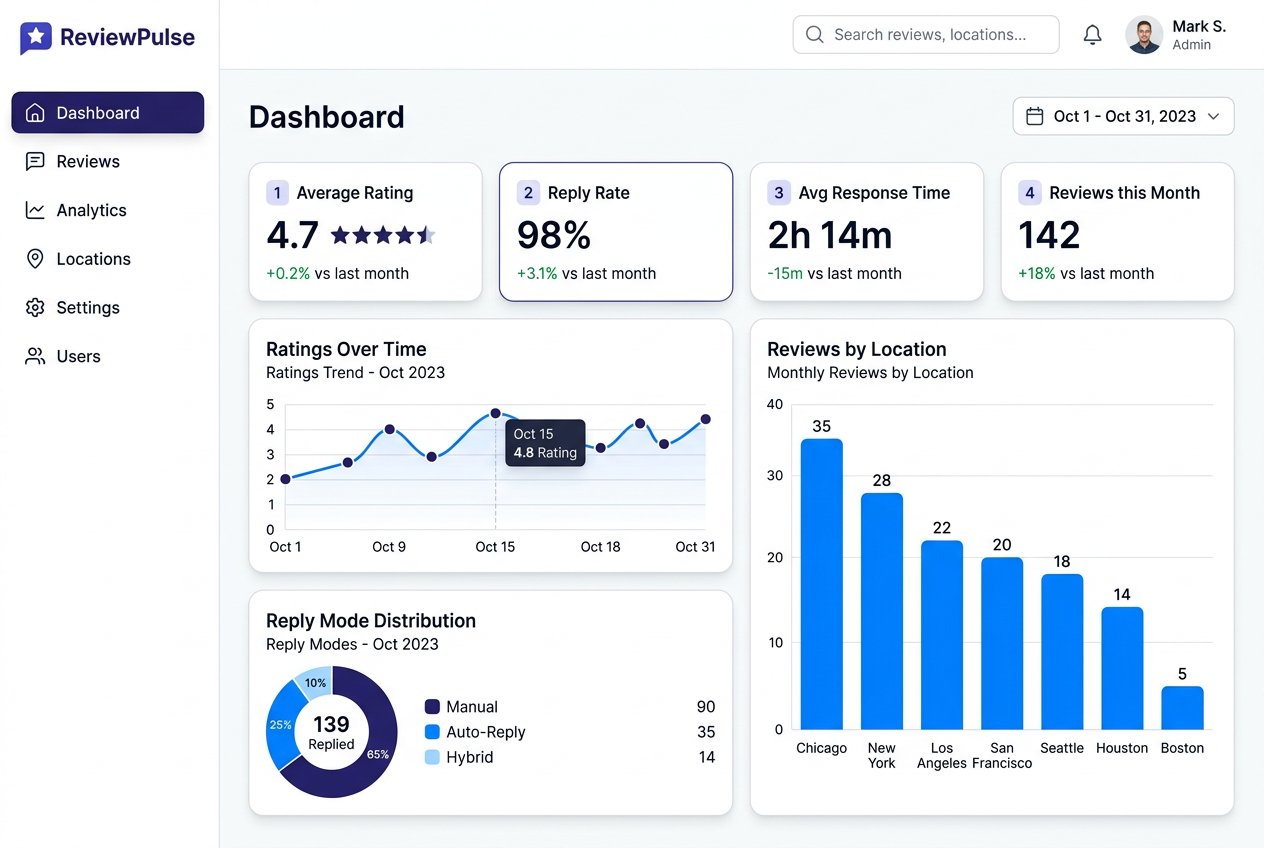Viewport: 1264px width, 848px height.
Task: Click the 98% reply rate value
Action: (554, 235)
